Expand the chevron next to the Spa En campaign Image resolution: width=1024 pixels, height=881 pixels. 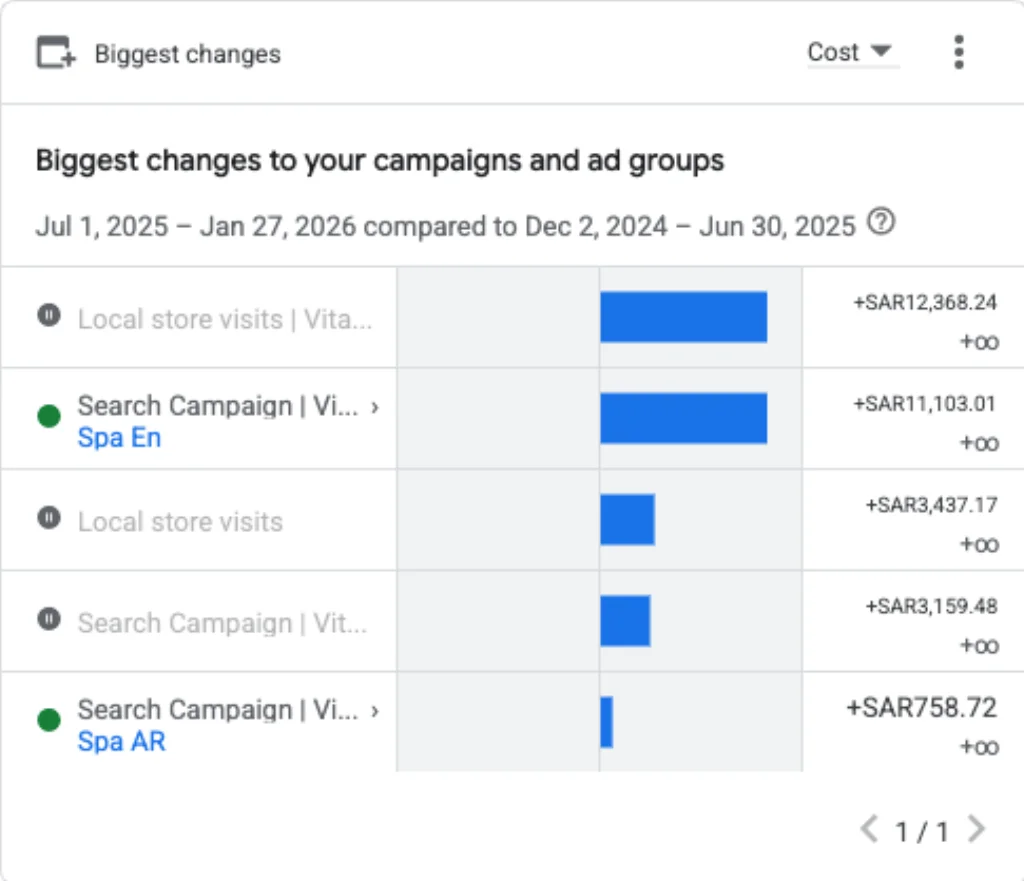[x=375, y=408]
